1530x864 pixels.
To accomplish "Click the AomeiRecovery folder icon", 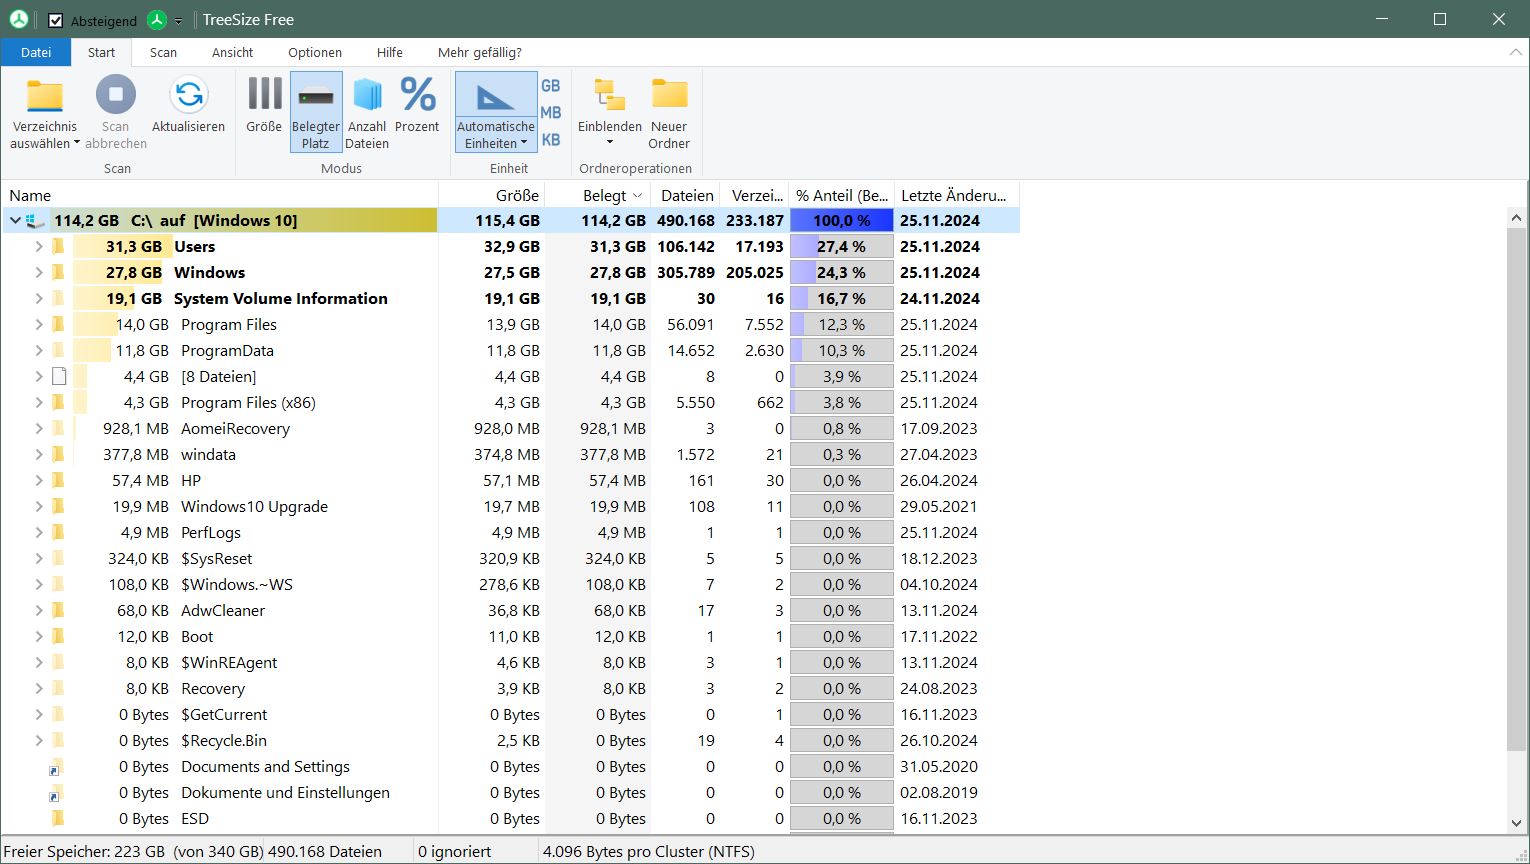I will tap(58, 429).
